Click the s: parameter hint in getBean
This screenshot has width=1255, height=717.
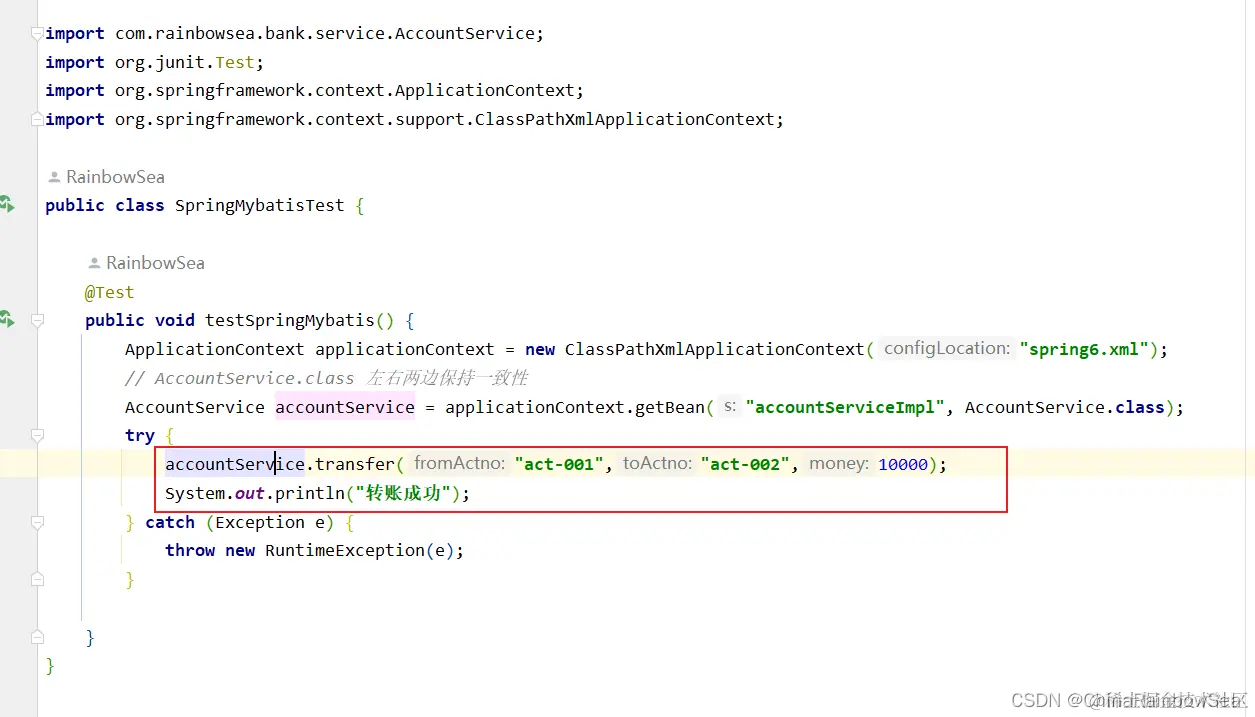coord(729,407)
